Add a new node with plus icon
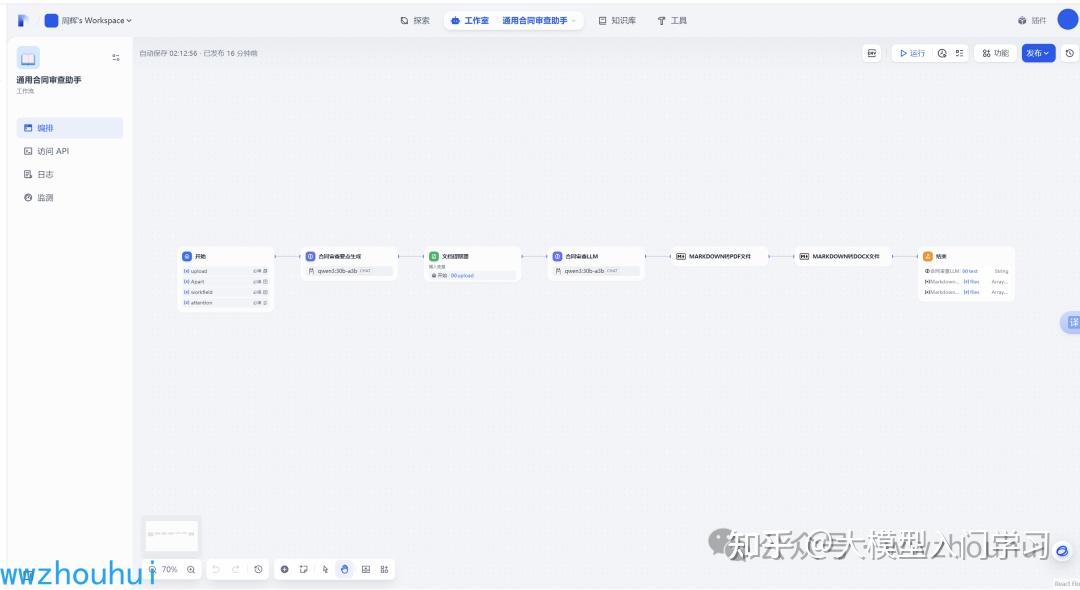 pyautogui.click(x=284, y=569)
